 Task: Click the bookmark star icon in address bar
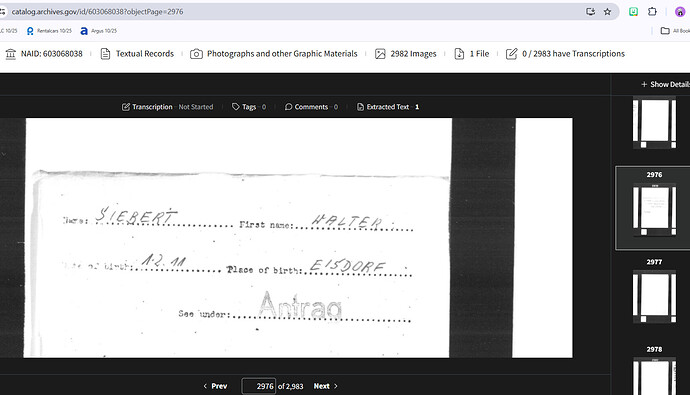click(x=607, y=12)
